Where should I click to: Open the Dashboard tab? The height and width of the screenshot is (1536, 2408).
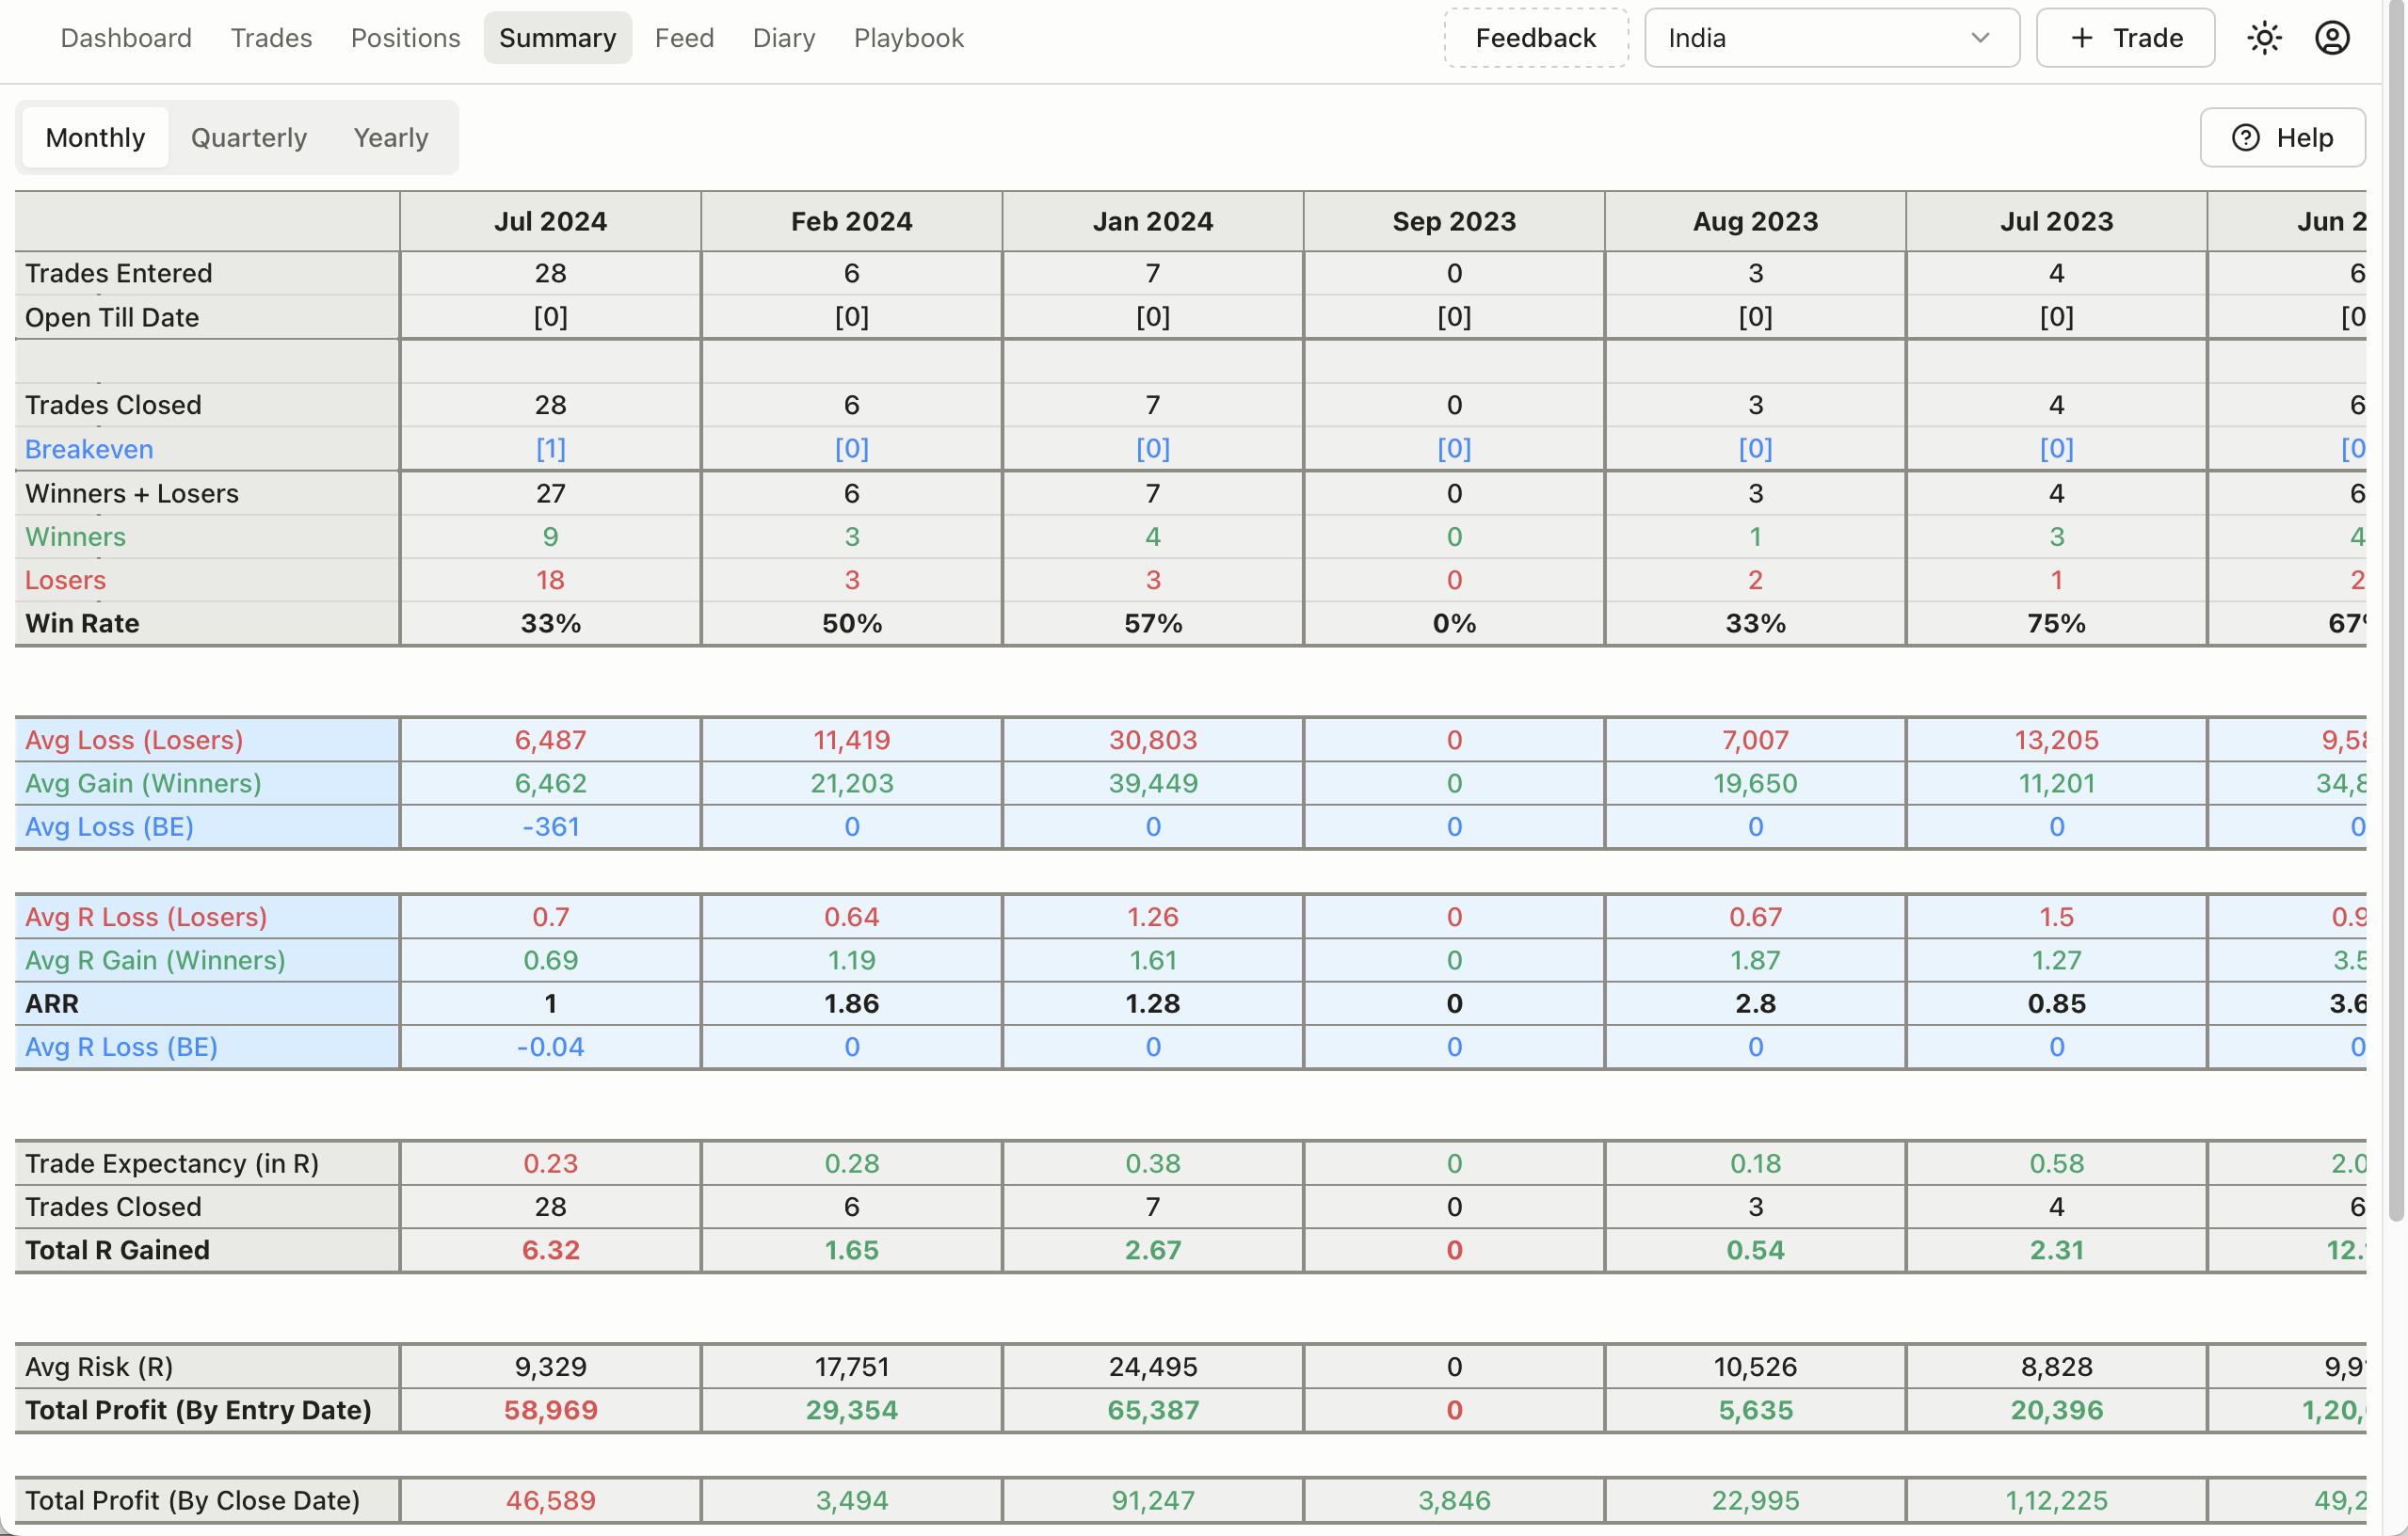tap(126, 38)
